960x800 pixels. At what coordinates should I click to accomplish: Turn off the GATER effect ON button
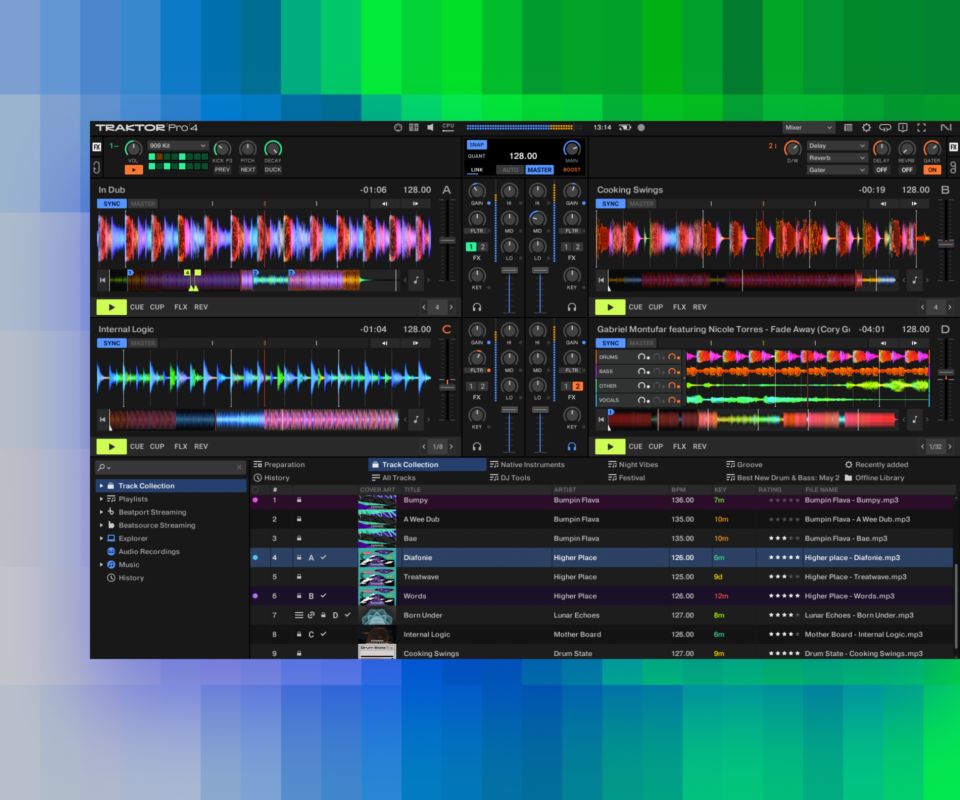(932, 170)
